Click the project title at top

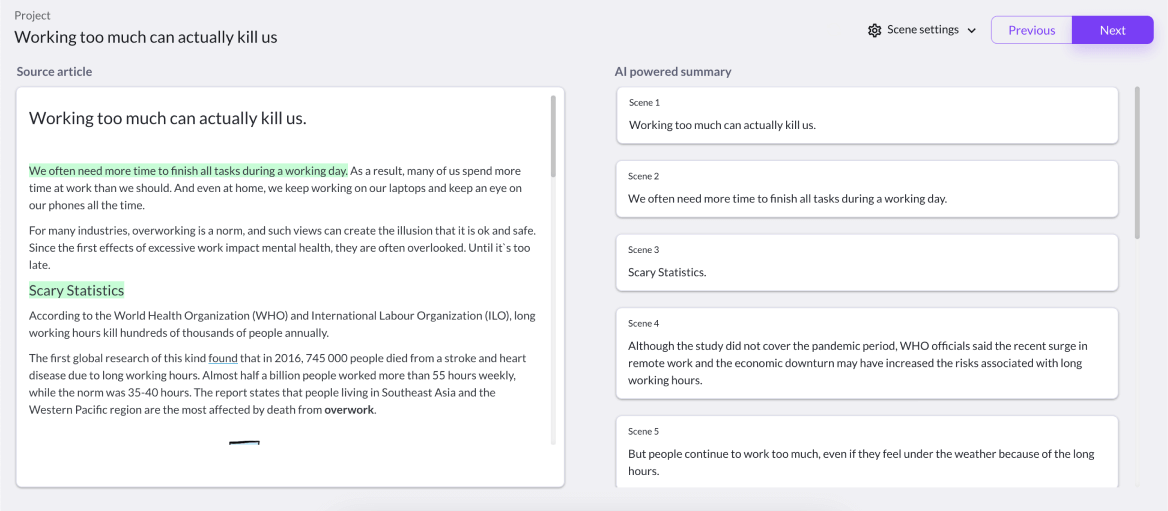146,37
